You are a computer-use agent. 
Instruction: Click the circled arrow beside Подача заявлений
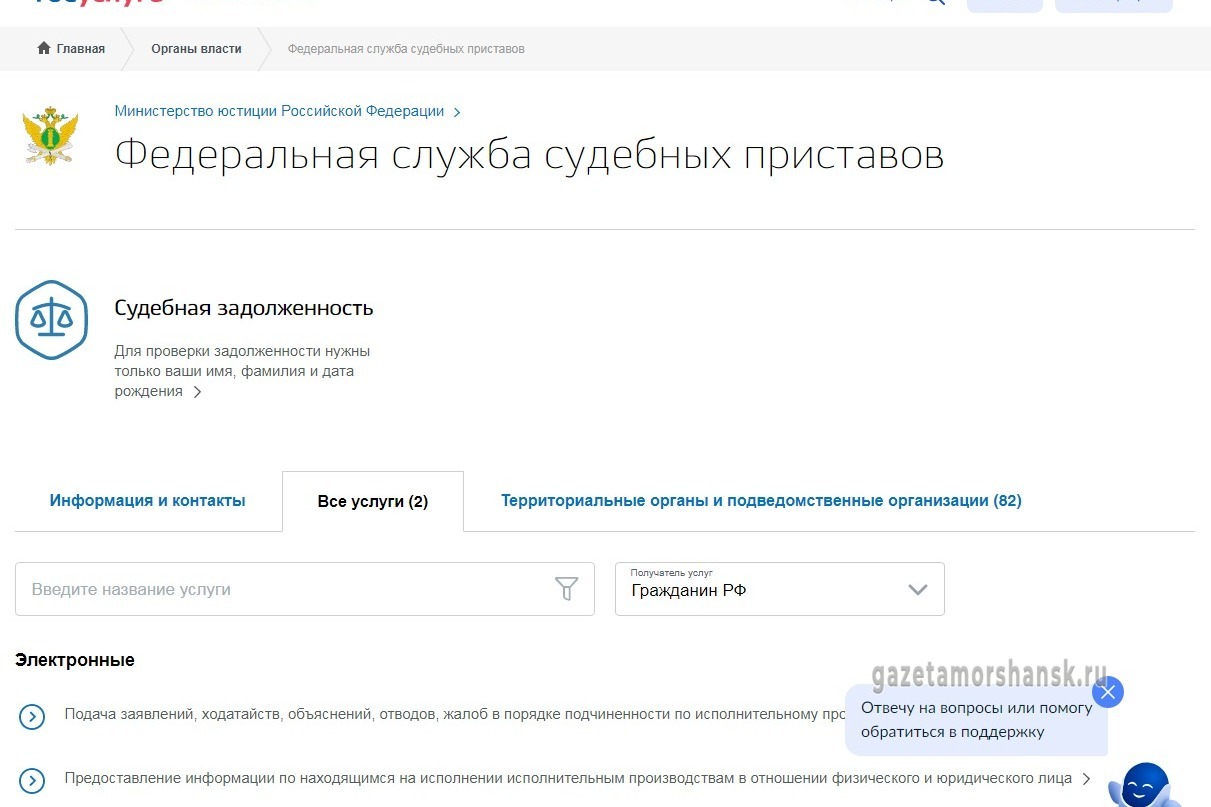pos(32,716)
